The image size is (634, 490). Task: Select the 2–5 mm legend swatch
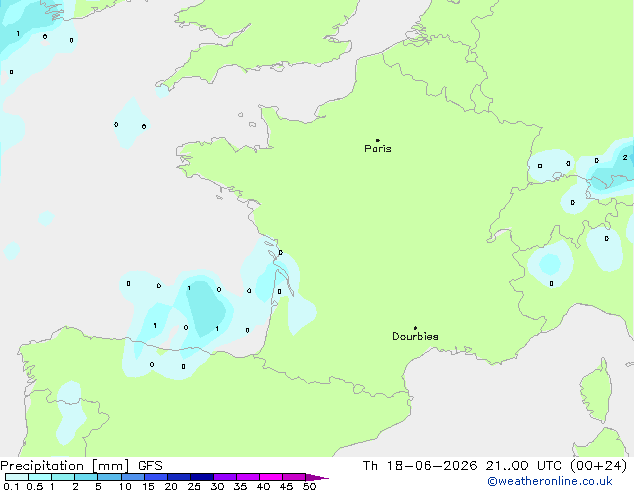coord(86,477)
